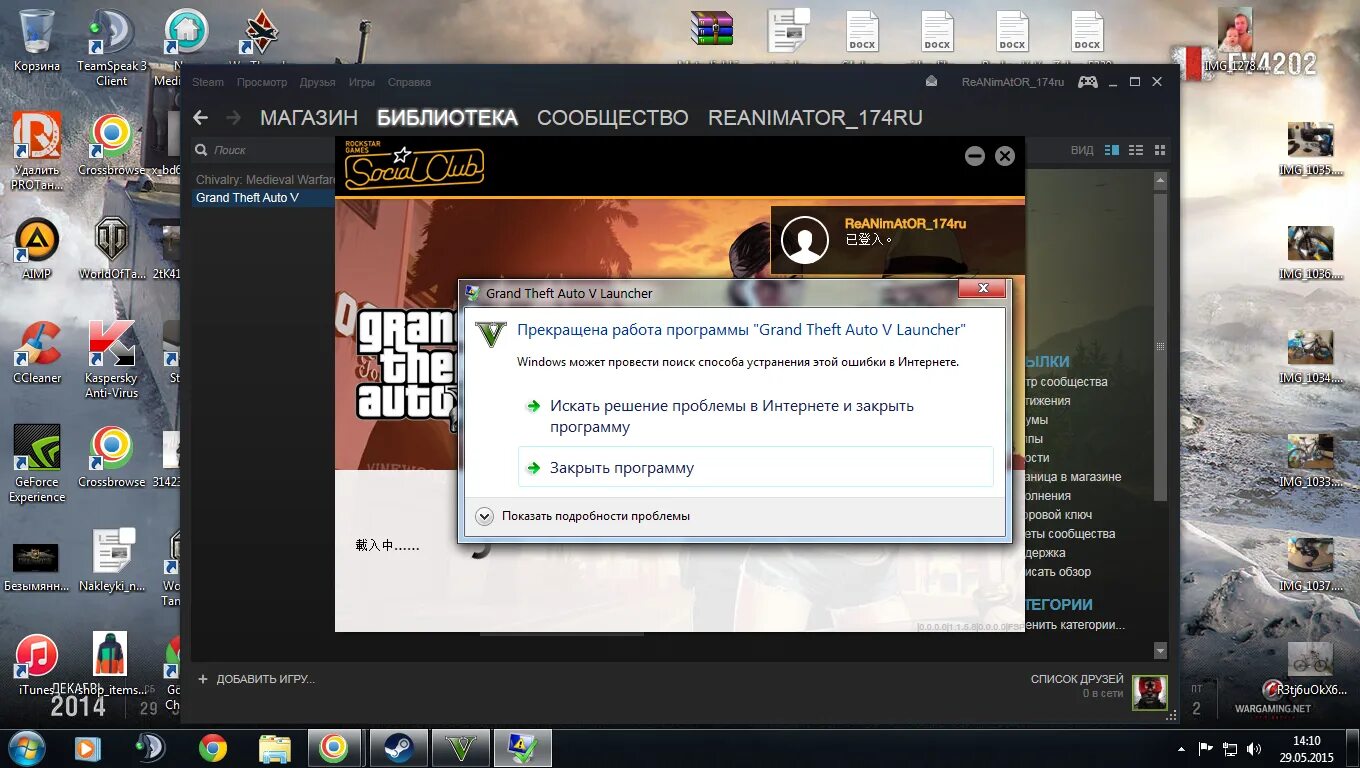Select Crossbrowse shortcut near AIMP
The width and height of the screenshot is (1360, 768).
pyautogui.click(x=112, y=145)
